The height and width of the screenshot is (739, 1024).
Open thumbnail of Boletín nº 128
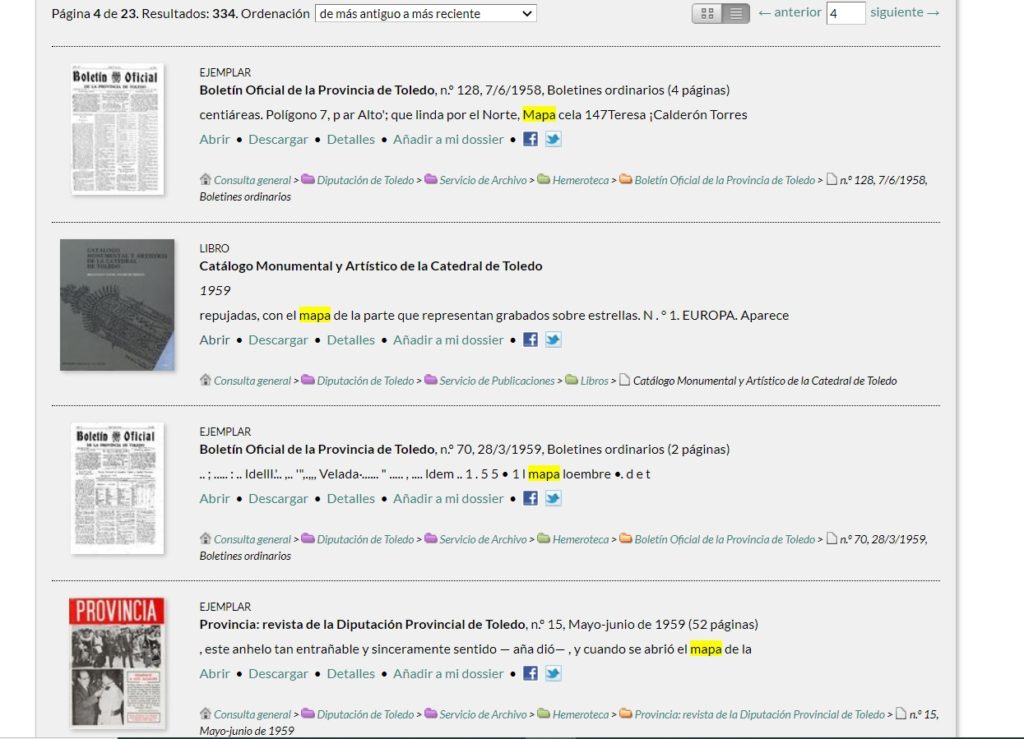118,129
